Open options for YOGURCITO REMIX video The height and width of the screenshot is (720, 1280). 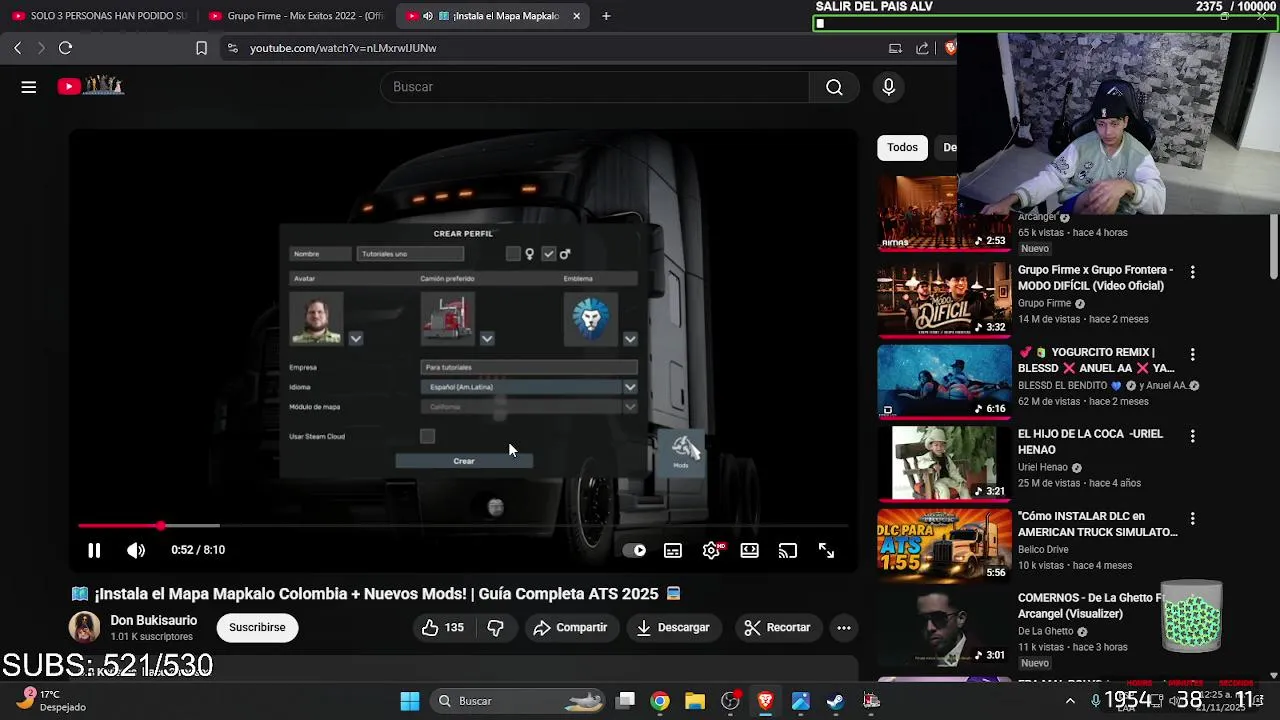pyautogui.click(x=1192, y=354)
